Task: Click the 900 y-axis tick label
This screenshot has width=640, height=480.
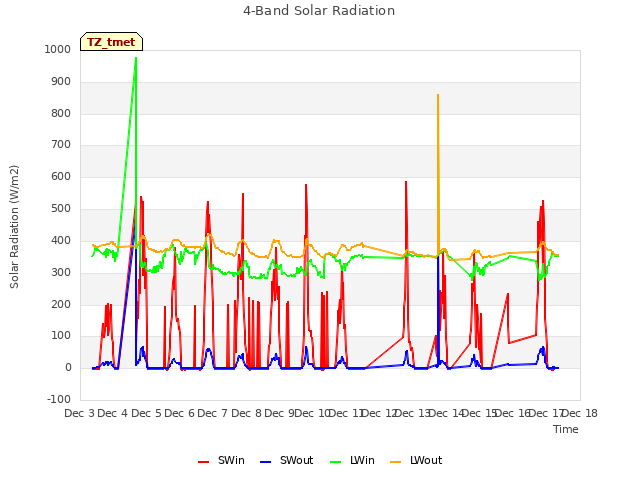Action: click(x=61, y=82)
